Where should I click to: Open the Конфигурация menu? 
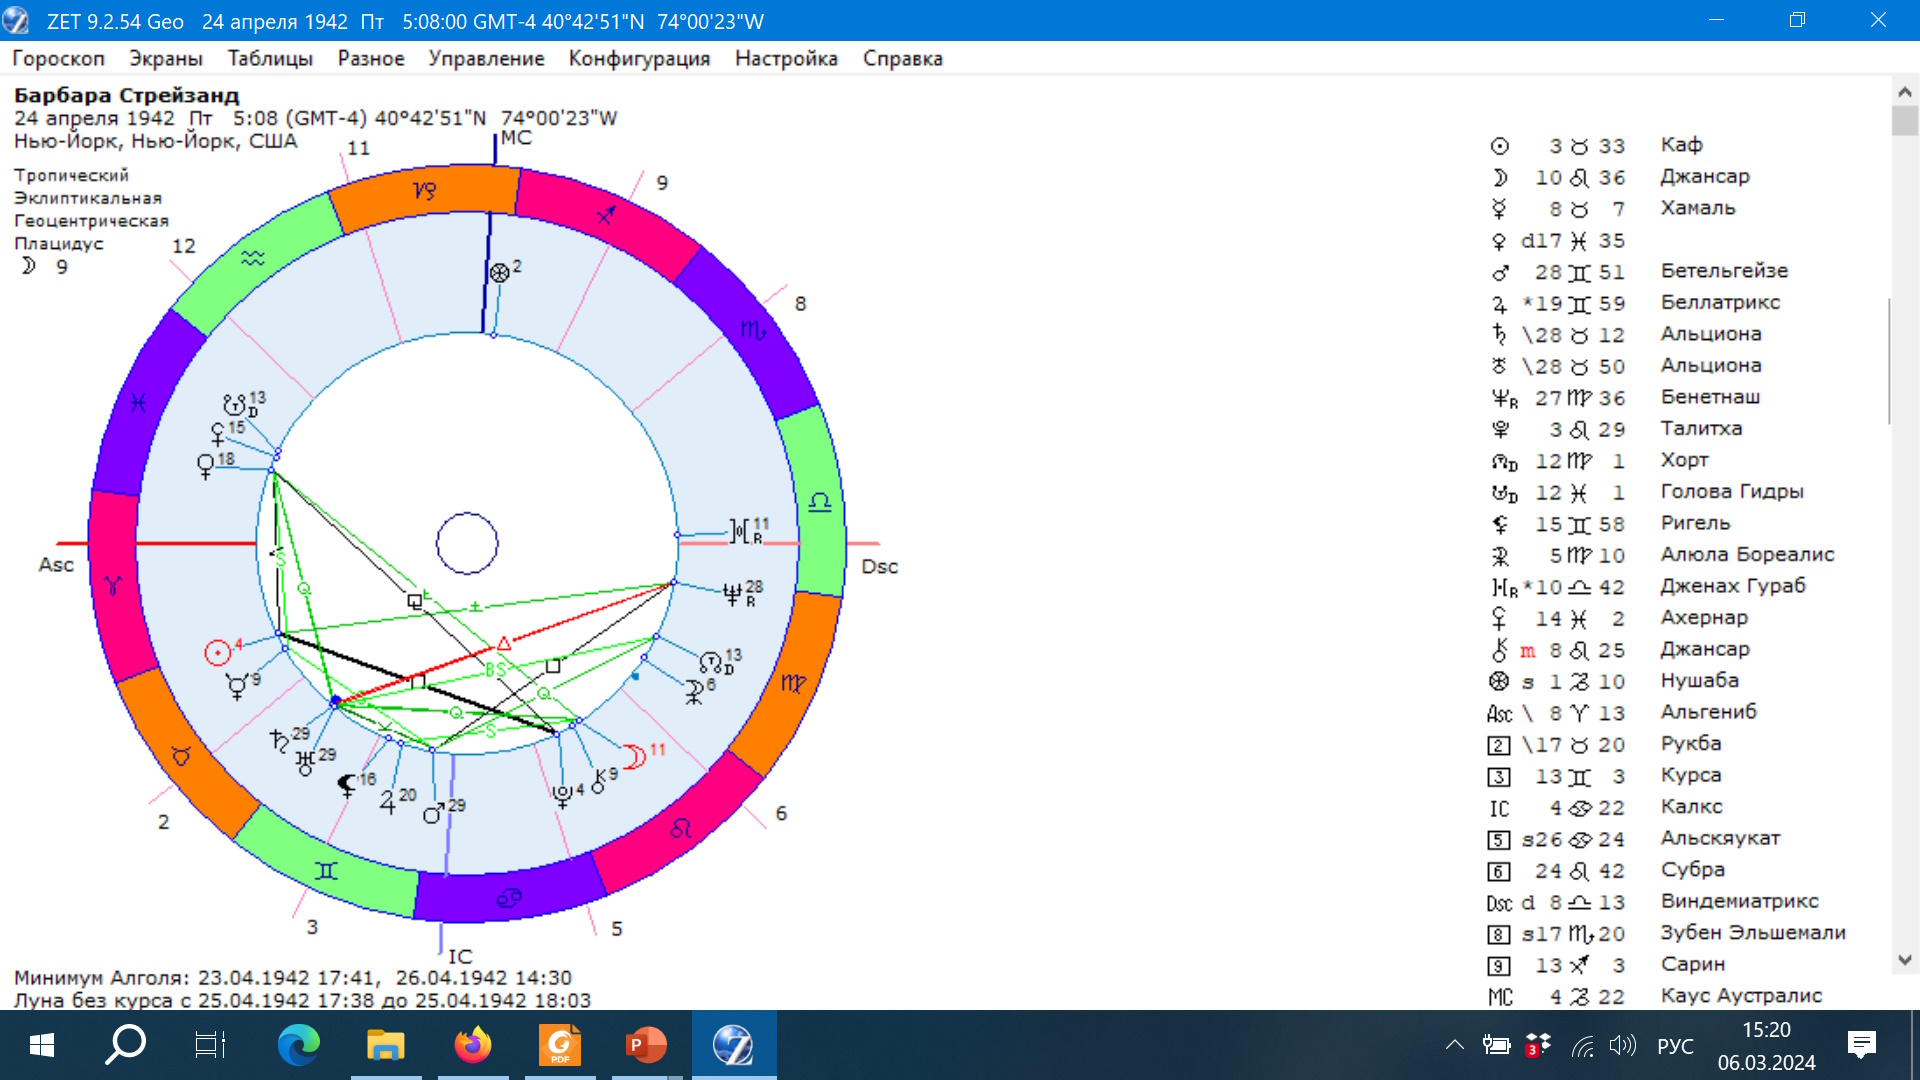[x=639, y=59]
